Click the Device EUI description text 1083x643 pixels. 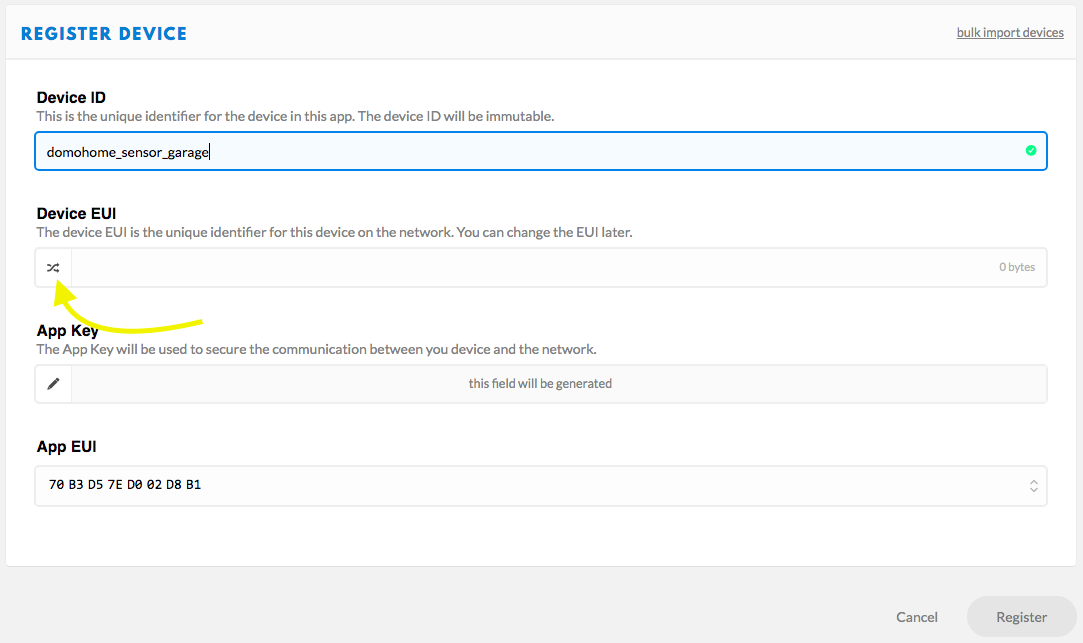pyautogui.click(x=334, y=232)
